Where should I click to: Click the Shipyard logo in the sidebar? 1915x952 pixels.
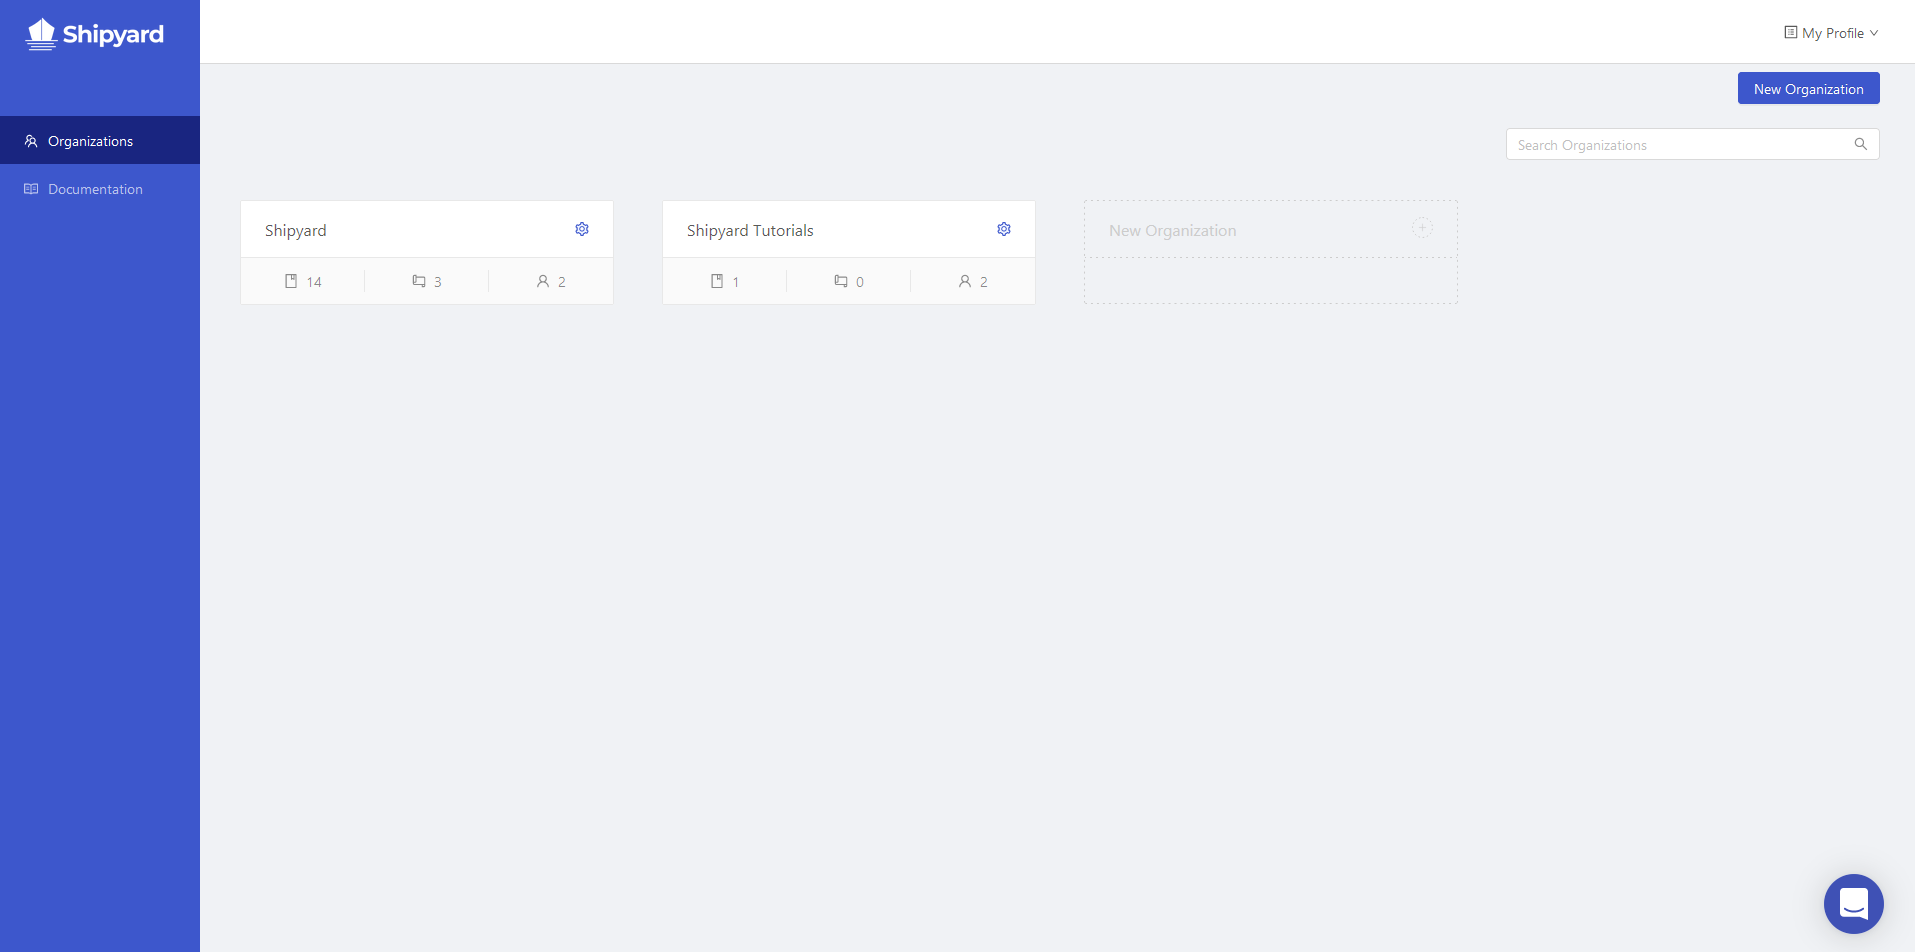(x=94, y=34)
